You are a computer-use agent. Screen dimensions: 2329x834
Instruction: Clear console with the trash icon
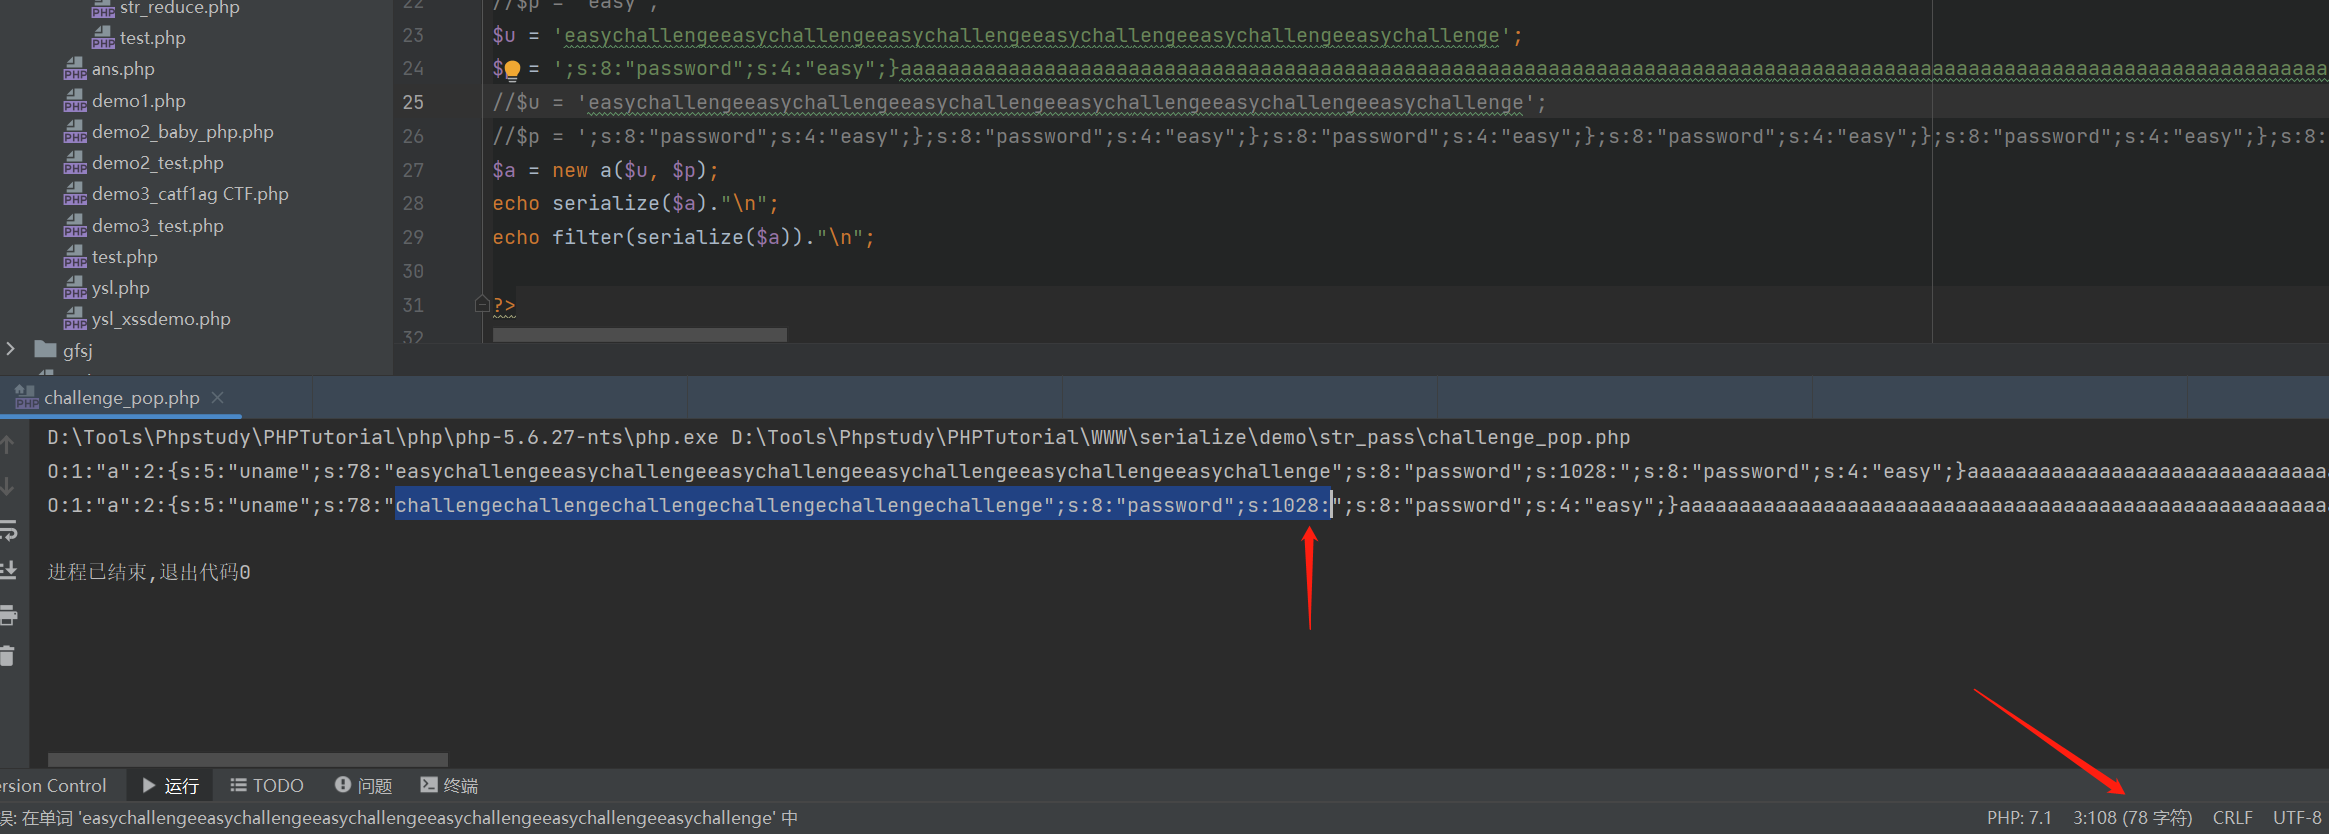7,656
